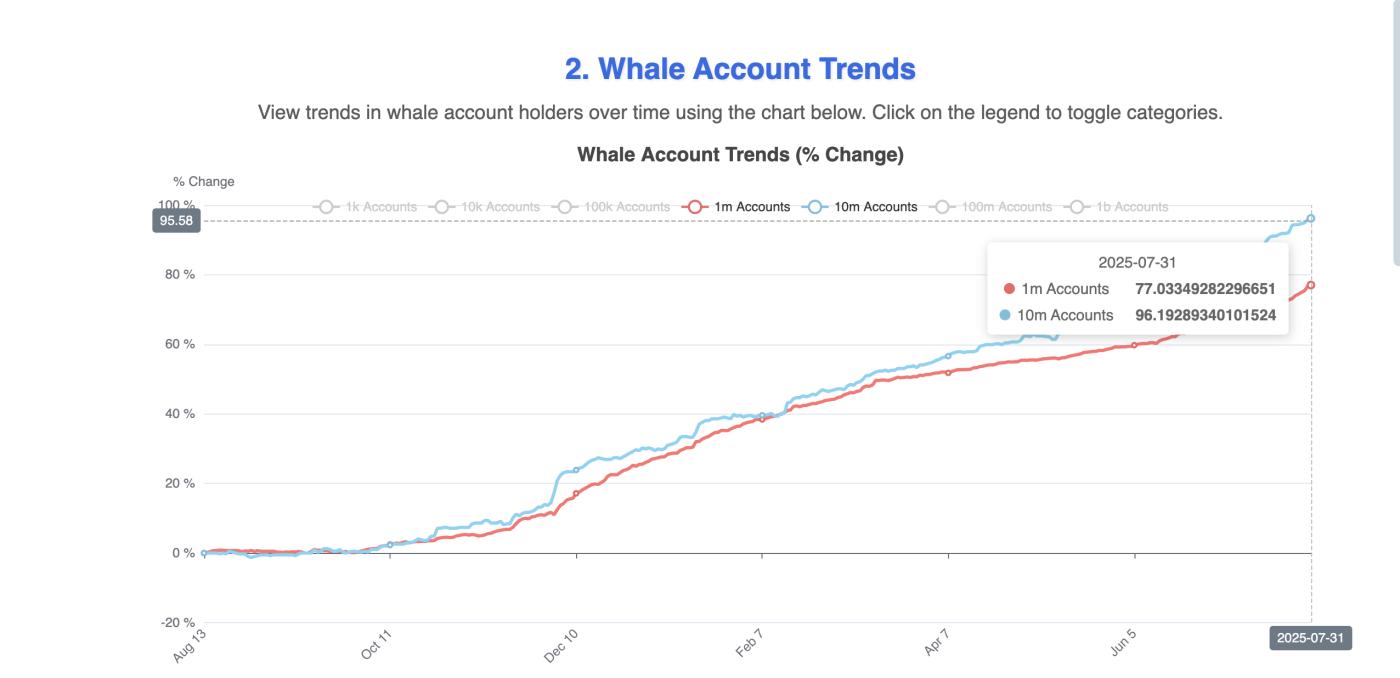Click the 1k Accounts legend circle icon

pos(327,206)
